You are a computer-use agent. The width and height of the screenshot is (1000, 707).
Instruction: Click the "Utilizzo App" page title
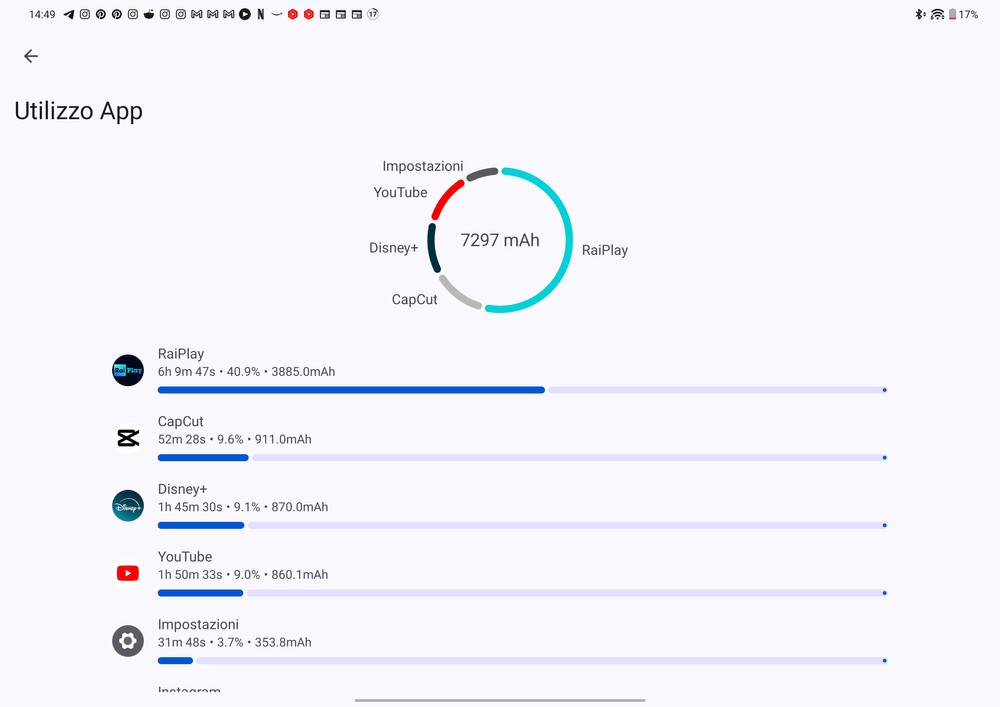coord(78,111)
